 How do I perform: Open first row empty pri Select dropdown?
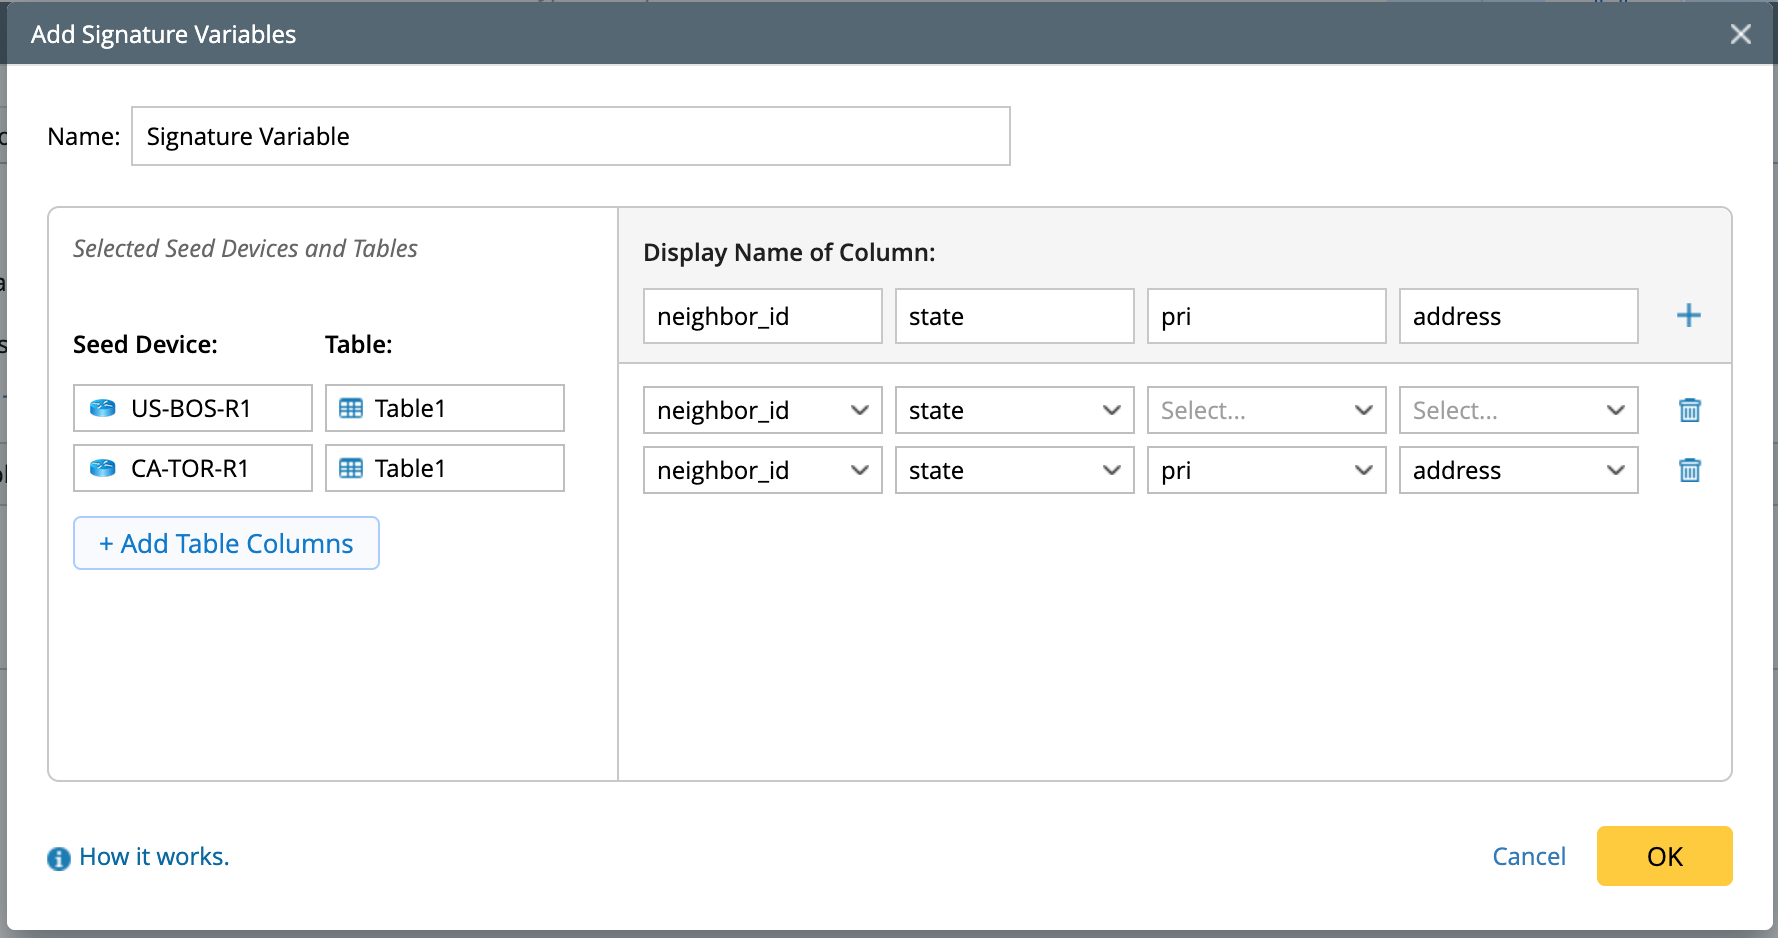tap(1266, 410)
